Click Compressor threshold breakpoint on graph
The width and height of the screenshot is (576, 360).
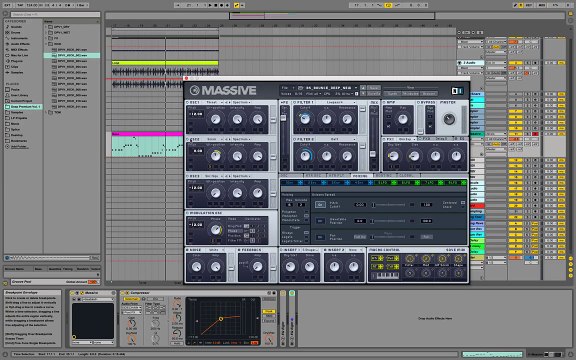tap(221, 319)
